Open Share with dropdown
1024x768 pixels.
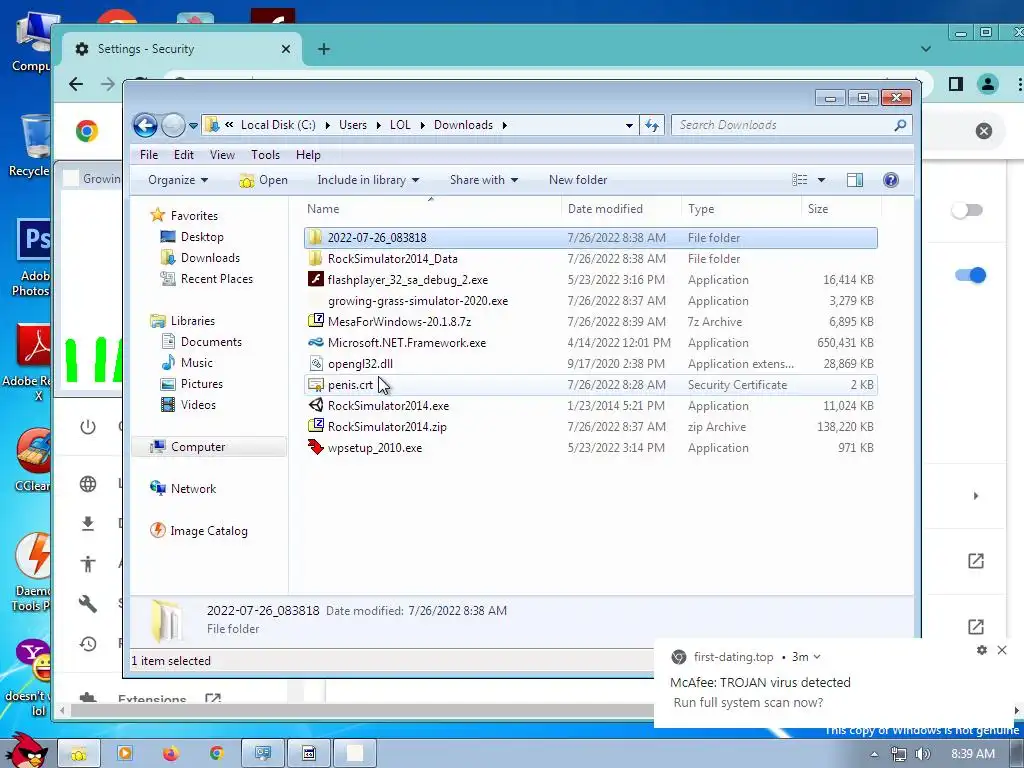[483, 180]
